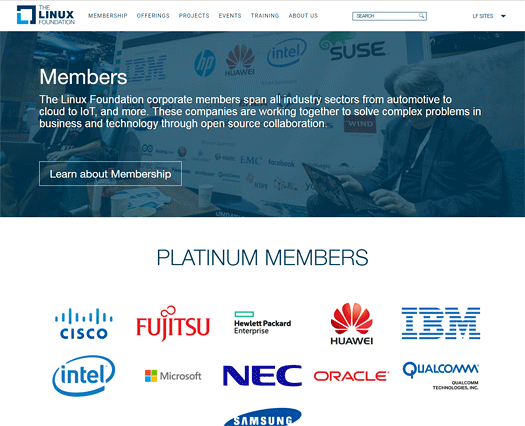Open the NEC member logo
Viewport: 525px width, 426px height.
262,375
